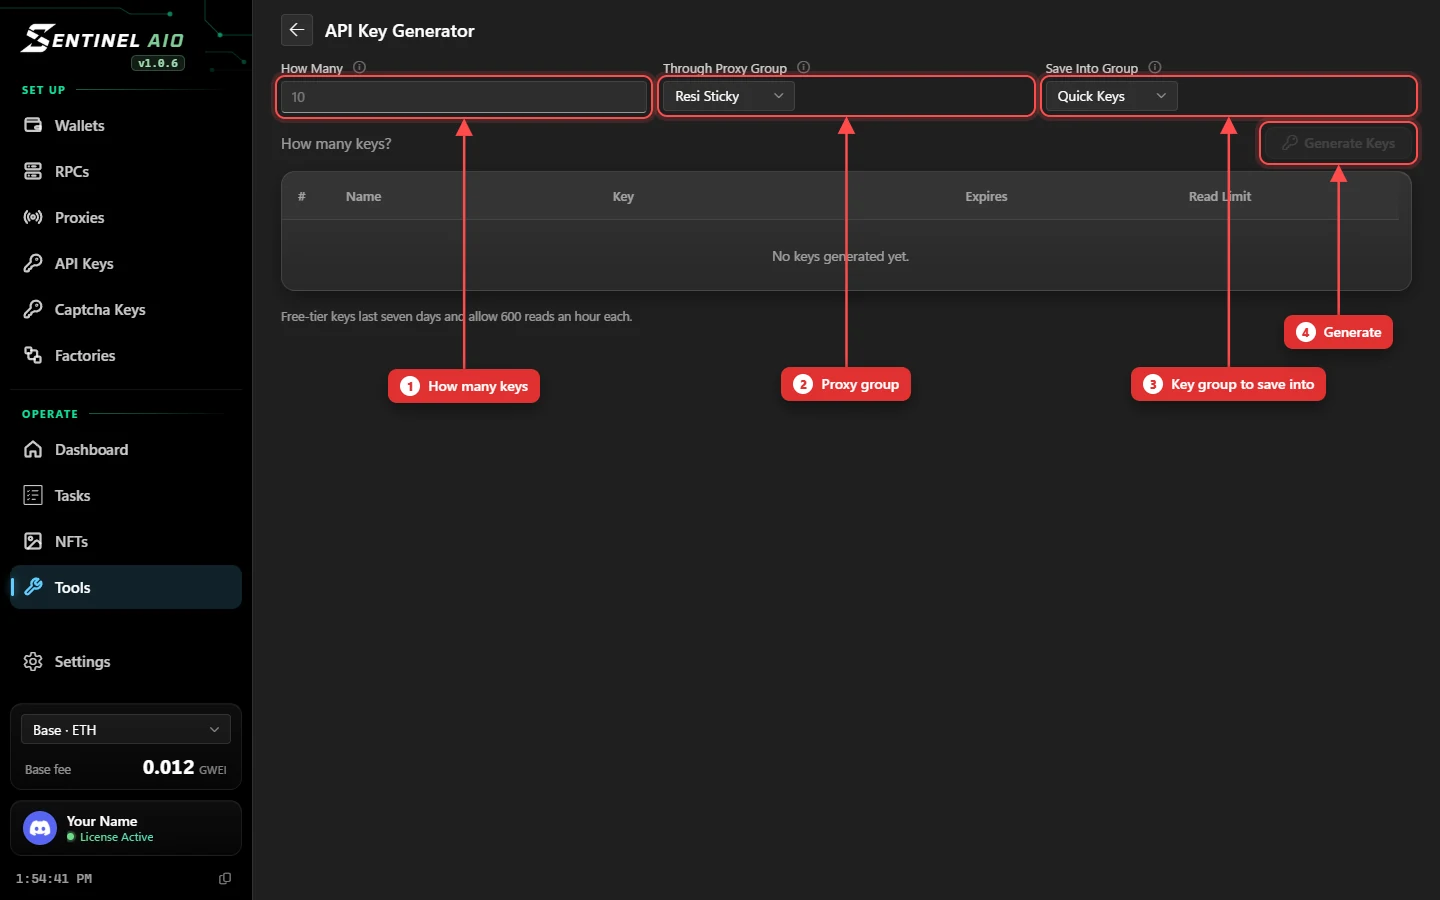Click the 1:54:41 PM clock text
Image resolution: width=1440 pixels, height=900 pixels.
click(54, 878)
